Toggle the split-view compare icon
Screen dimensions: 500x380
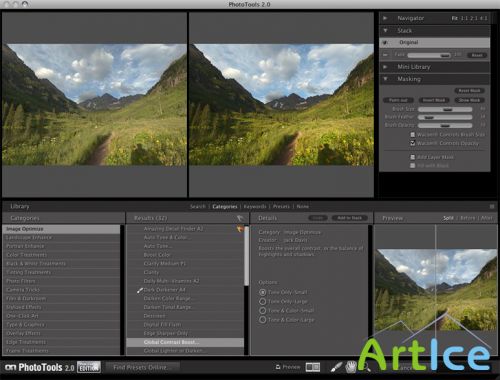[313, 367]
